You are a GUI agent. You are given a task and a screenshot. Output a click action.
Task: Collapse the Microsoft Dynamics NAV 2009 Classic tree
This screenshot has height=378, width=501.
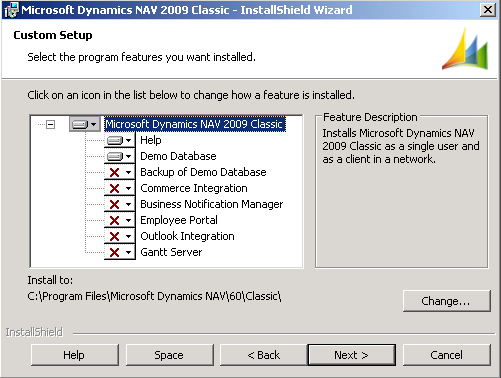50,125
